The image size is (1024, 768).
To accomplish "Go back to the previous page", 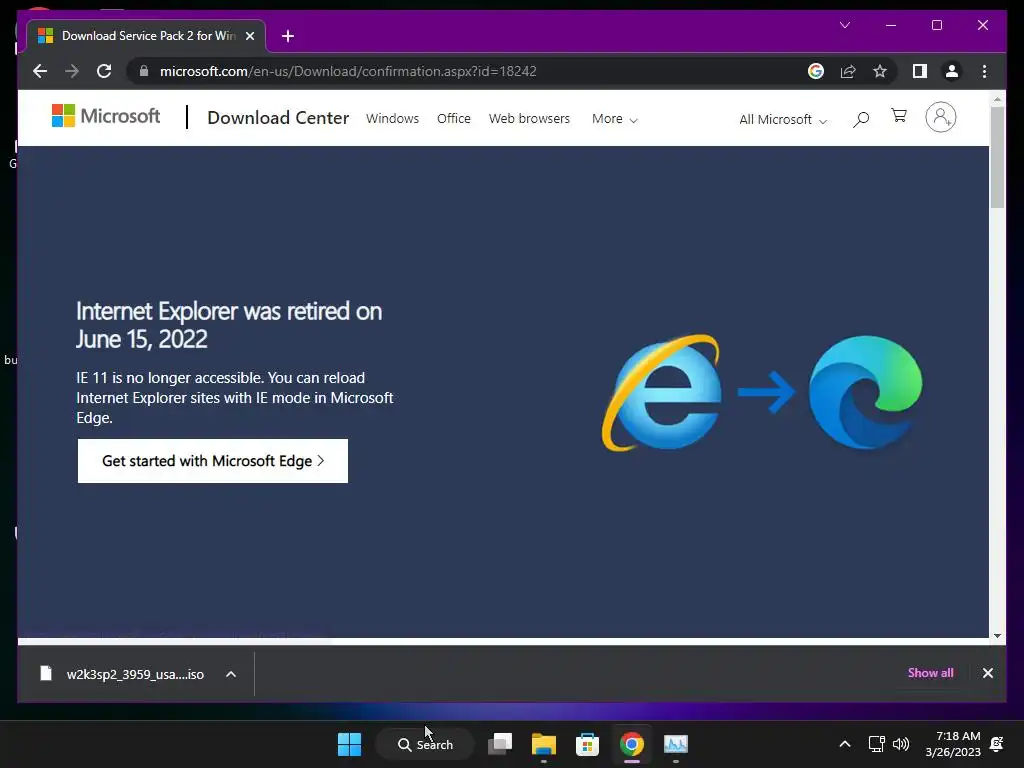I will 40,71.
